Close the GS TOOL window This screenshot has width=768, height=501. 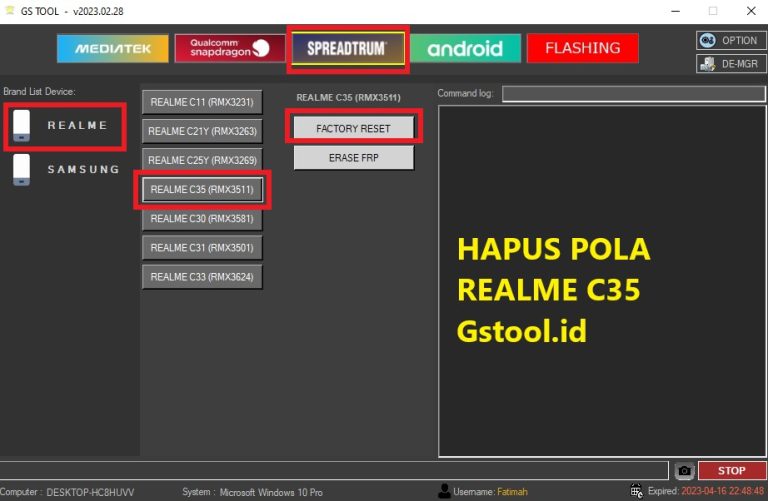click(751, 11)
